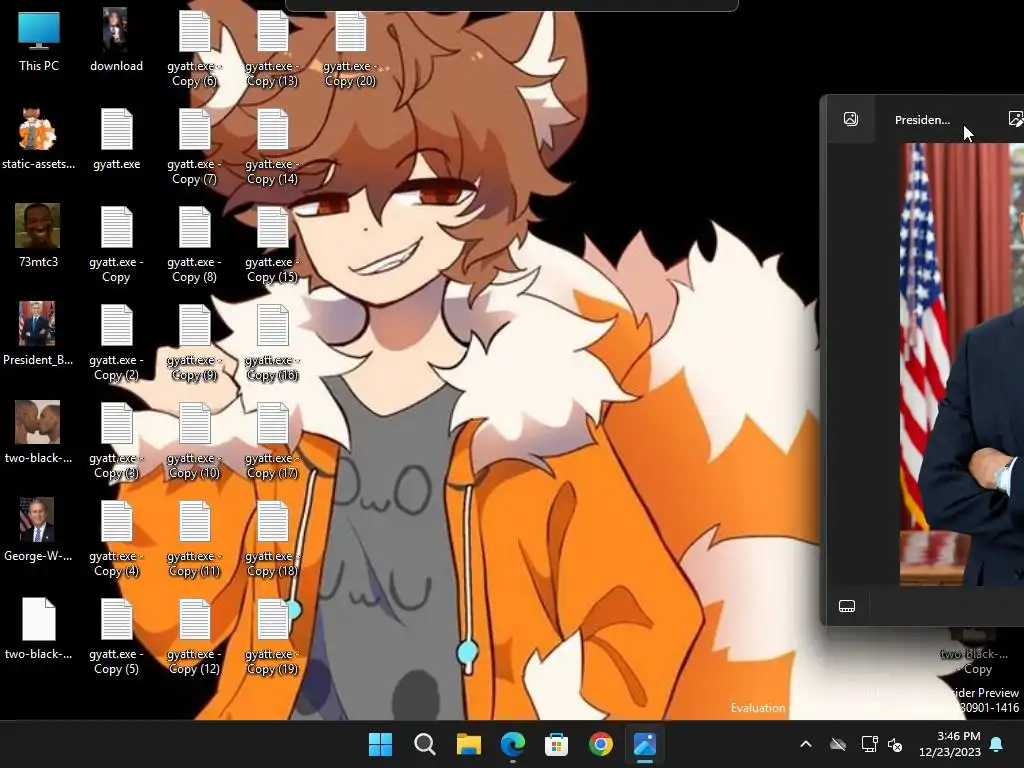Image resolution: width=1024 pixels, height=768 pixels.
Task: Show hidden system tray icons
Action: point(806,744)
